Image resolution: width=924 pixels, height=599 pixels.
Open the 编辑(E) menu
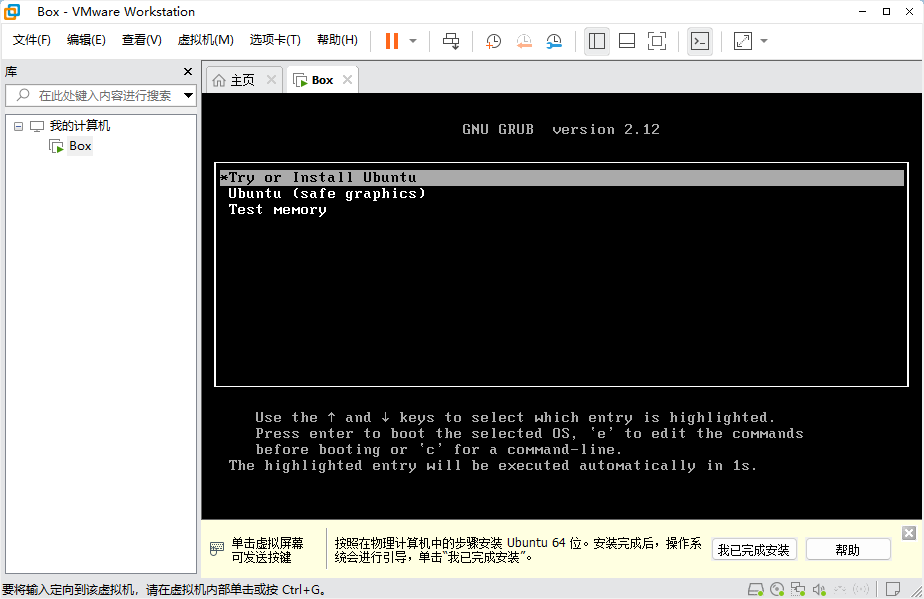[86, 40]
